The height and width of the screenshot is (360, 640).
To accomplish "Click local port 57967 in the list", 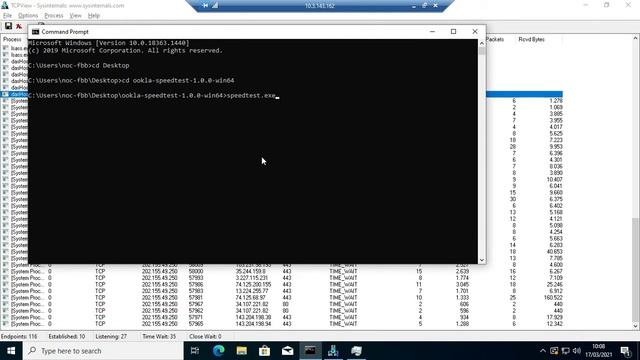I will point(196,304).
